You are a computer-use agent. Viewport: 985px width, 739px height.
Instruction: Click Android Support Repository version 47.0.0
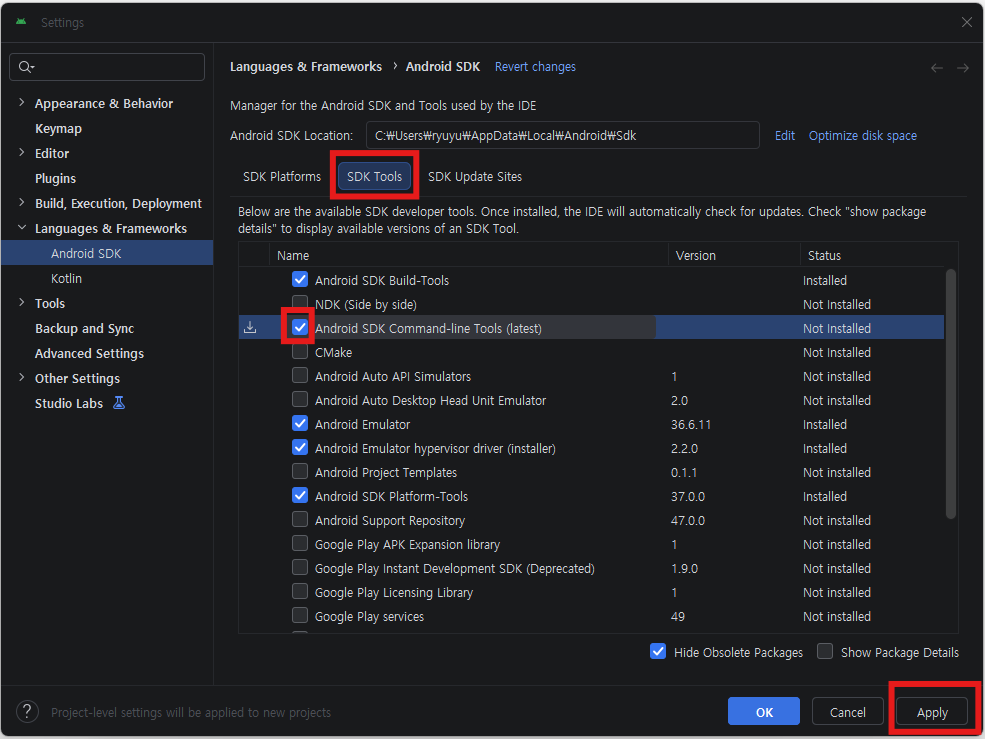point(688,520)
